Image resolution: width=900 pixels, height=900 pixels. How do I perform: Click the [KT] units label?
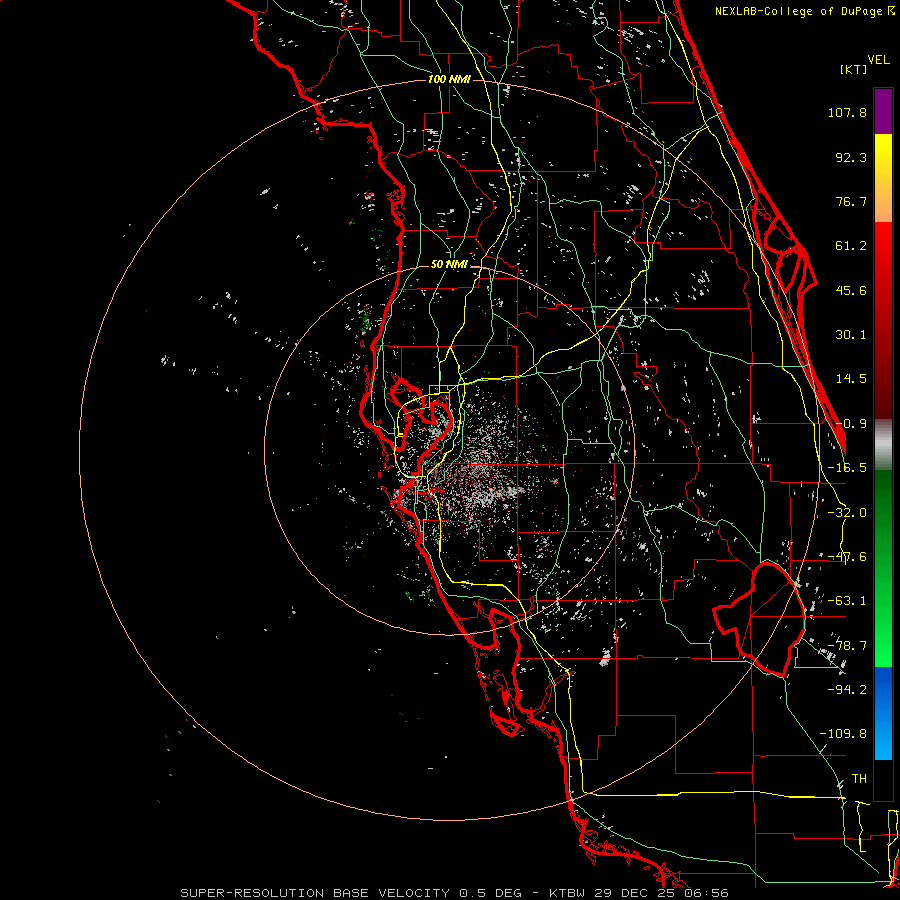point(854,69)
